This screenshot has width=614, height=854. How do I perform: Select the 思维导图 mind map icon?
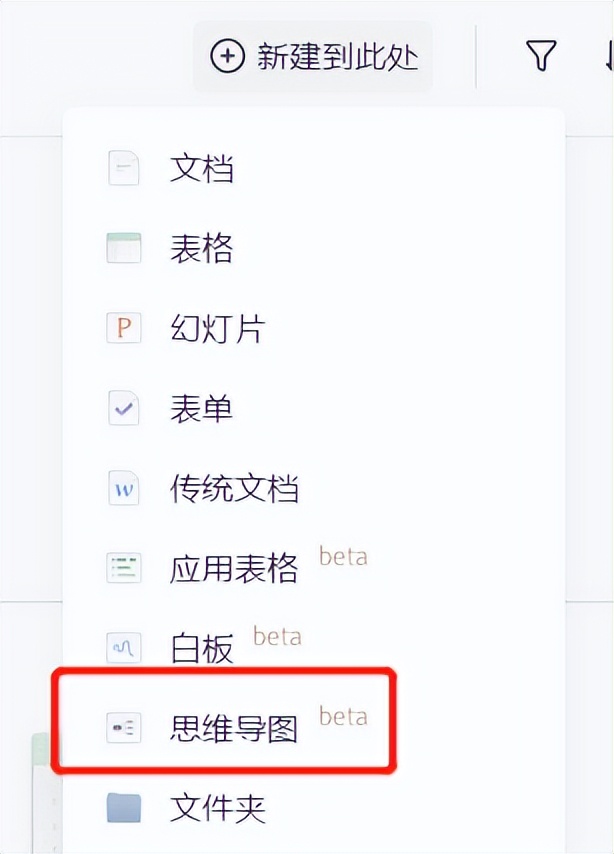[x=124, y=728]
